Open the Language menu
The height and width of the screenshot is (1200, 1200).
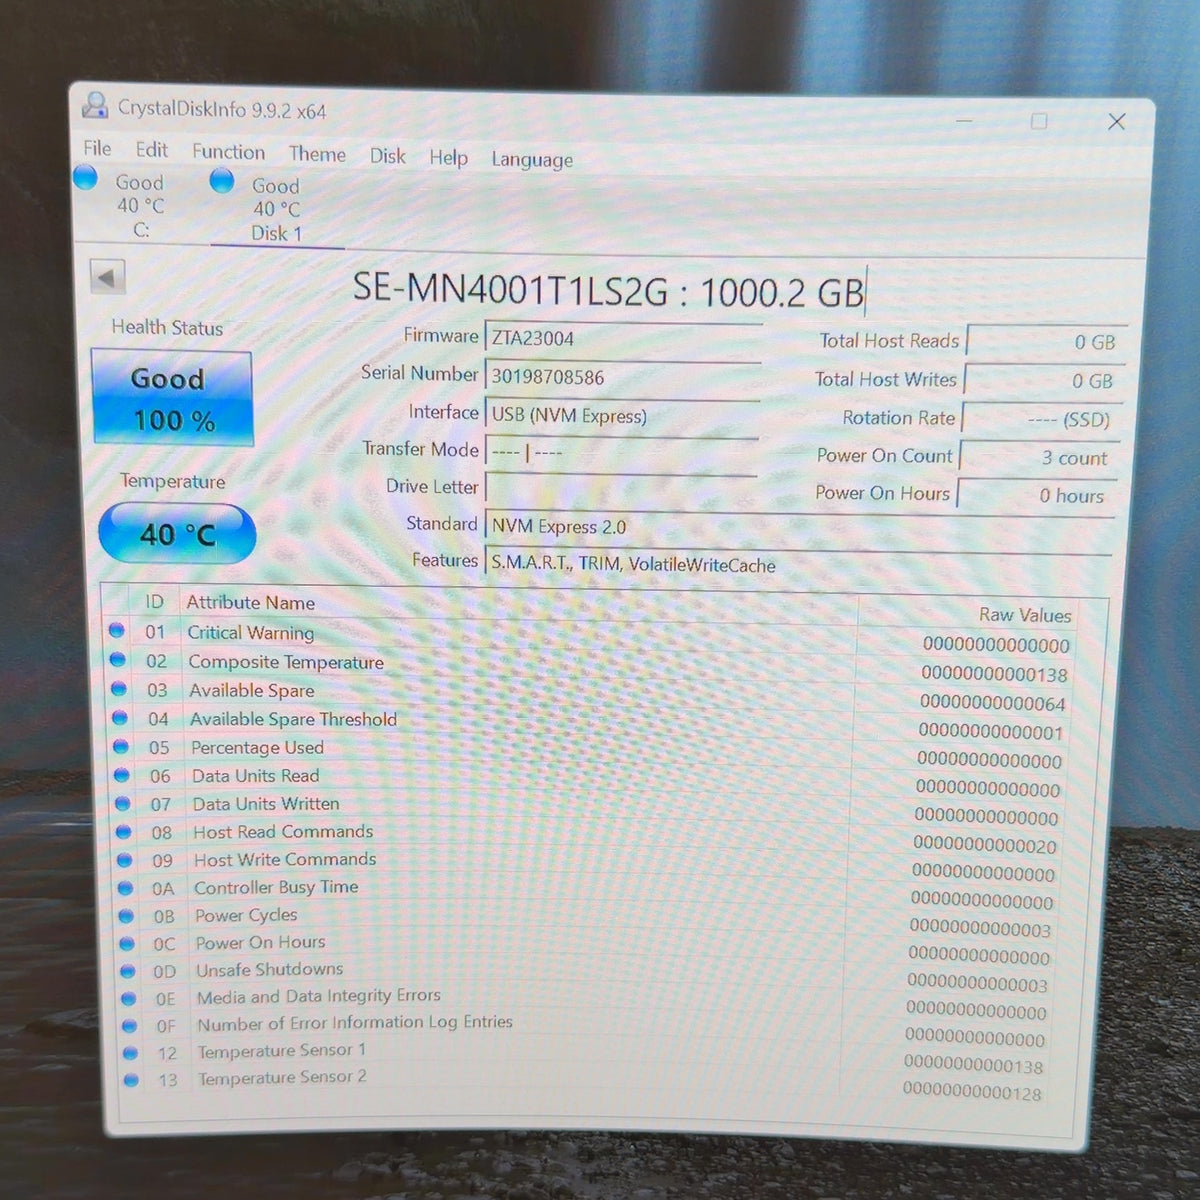532,160
